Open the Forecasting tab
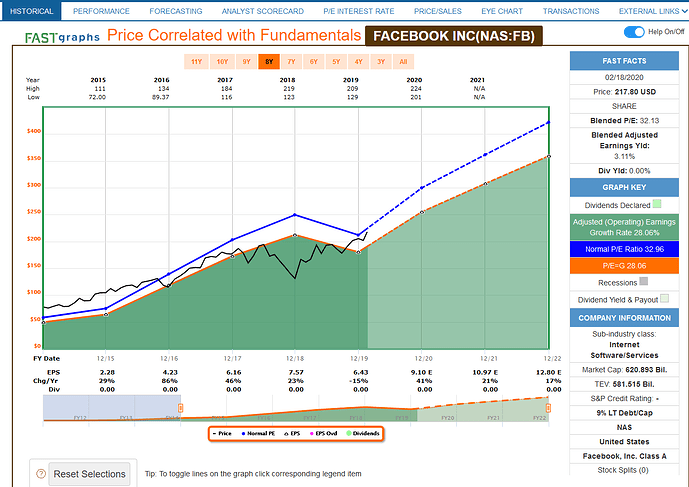689x487 pixels. (x=176, y=11)
